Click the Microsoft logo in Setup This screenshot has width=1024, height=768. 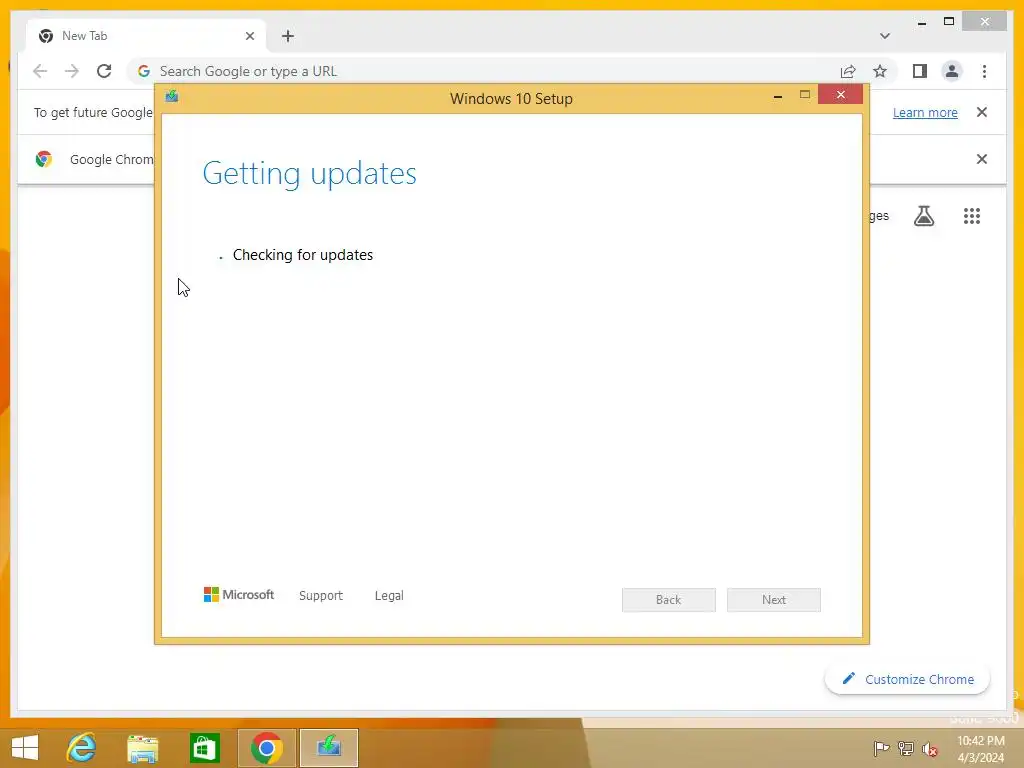point(238,594)
